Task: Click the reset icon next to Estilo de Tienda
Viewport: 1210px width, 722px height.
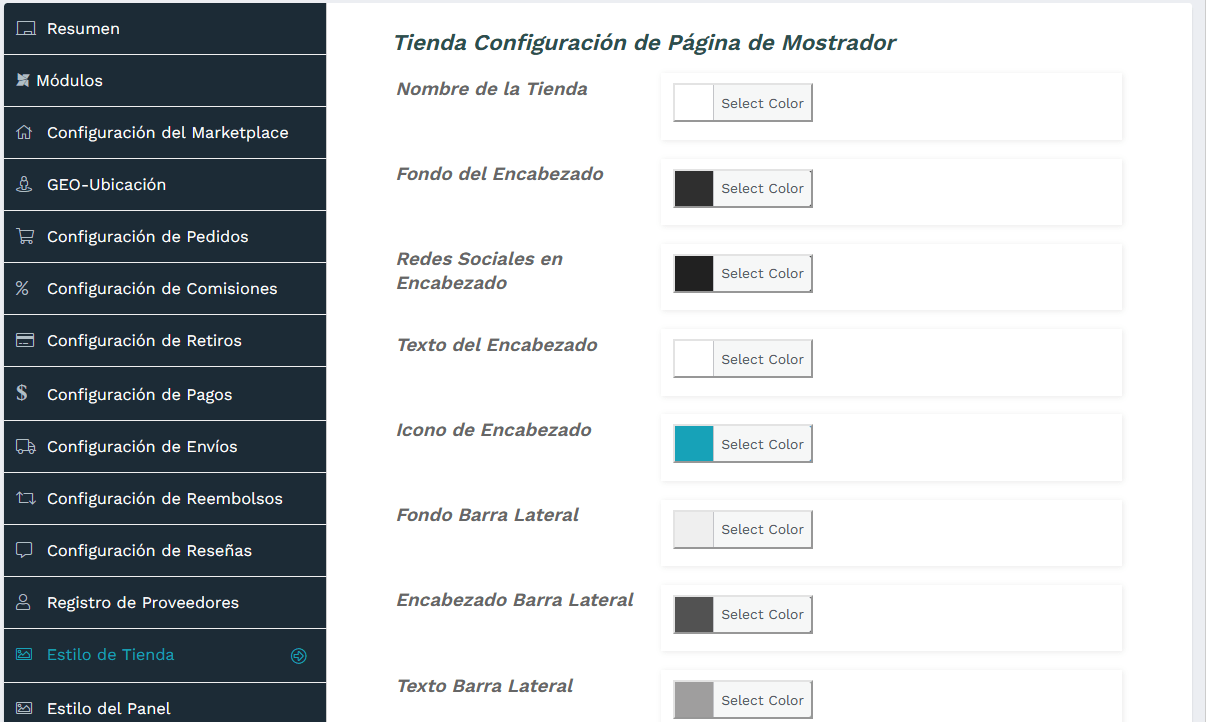Action: pyautogui.click(x=299, y=655)
